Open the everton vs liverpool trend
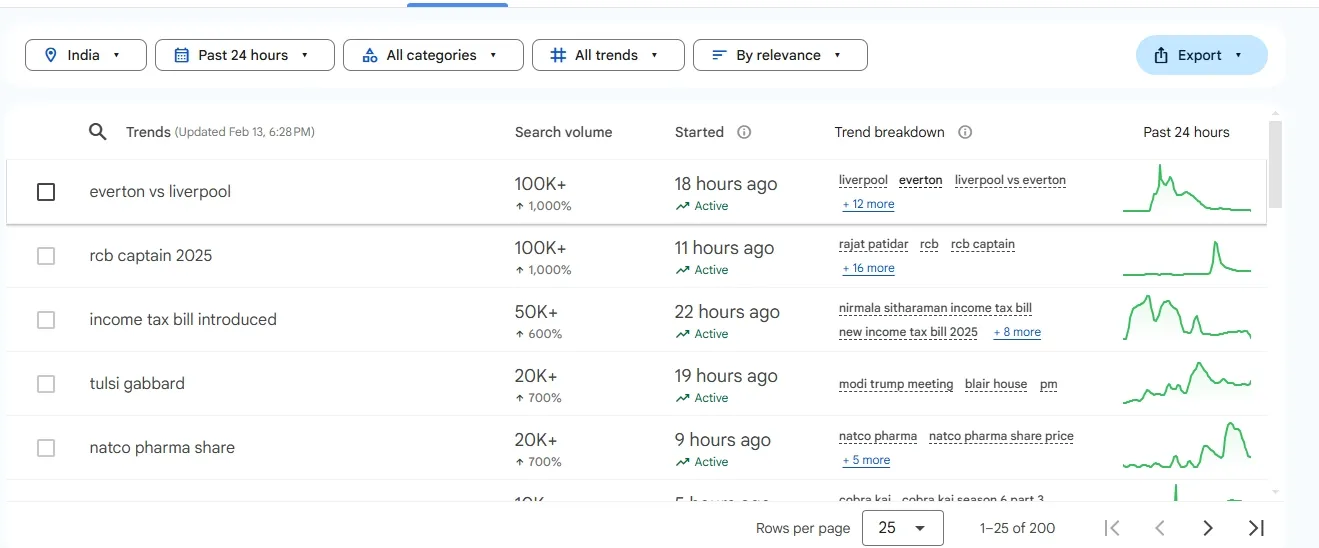1319x548 pixels. [160, 192]
